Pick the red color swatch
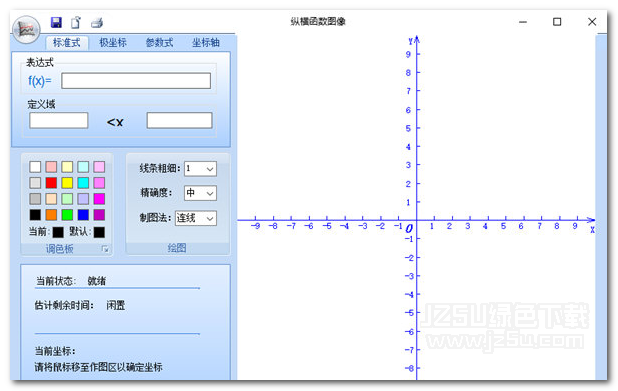This screenshot has height=391, width=618. pos(51,183)
